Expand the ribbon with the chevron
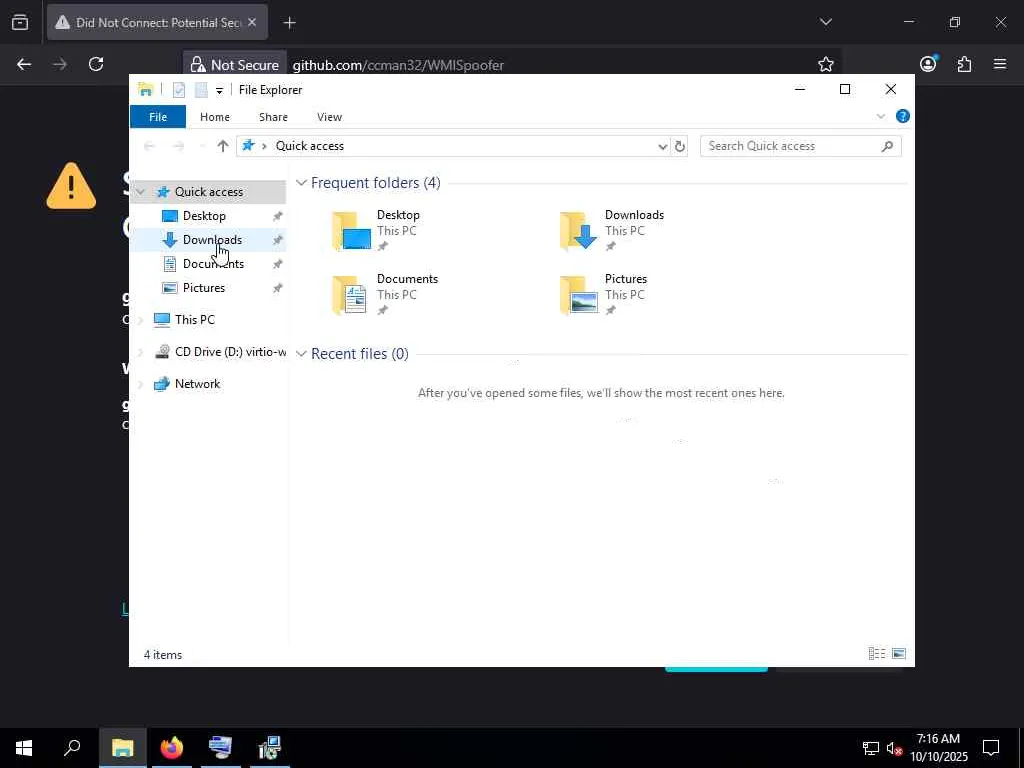 coord(880,116)
